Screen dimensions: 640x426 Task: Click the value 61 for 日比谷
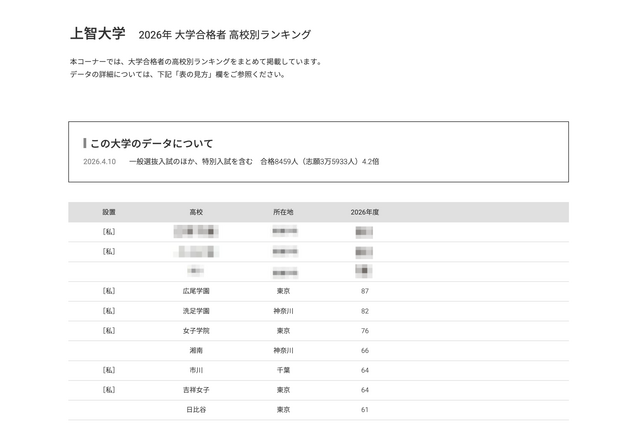364,409
